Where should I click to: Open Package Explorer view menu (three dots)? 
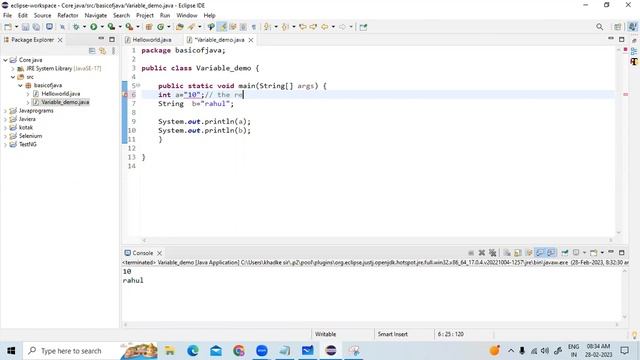pos(113,51)
